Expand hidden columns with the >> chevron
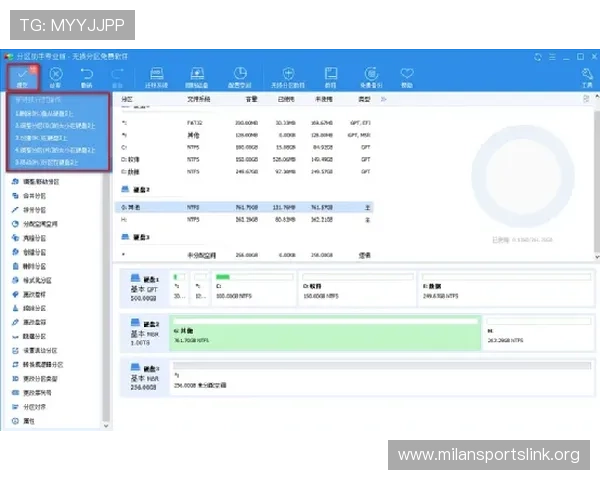The height and width of the screenshot is (480, 600). pyautogui.click(x=384, y=99)
